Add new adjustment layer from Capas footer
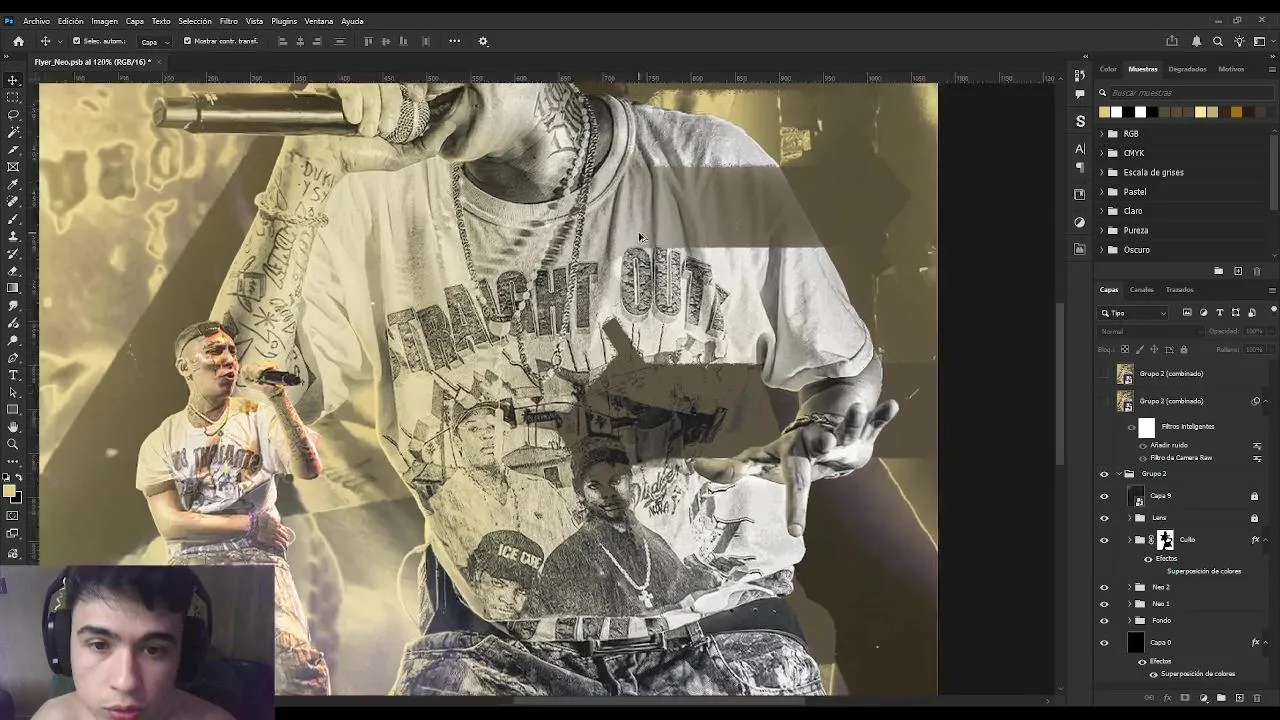The width and height of the screenshot is (1280, 720). (x=1203, y=698)
